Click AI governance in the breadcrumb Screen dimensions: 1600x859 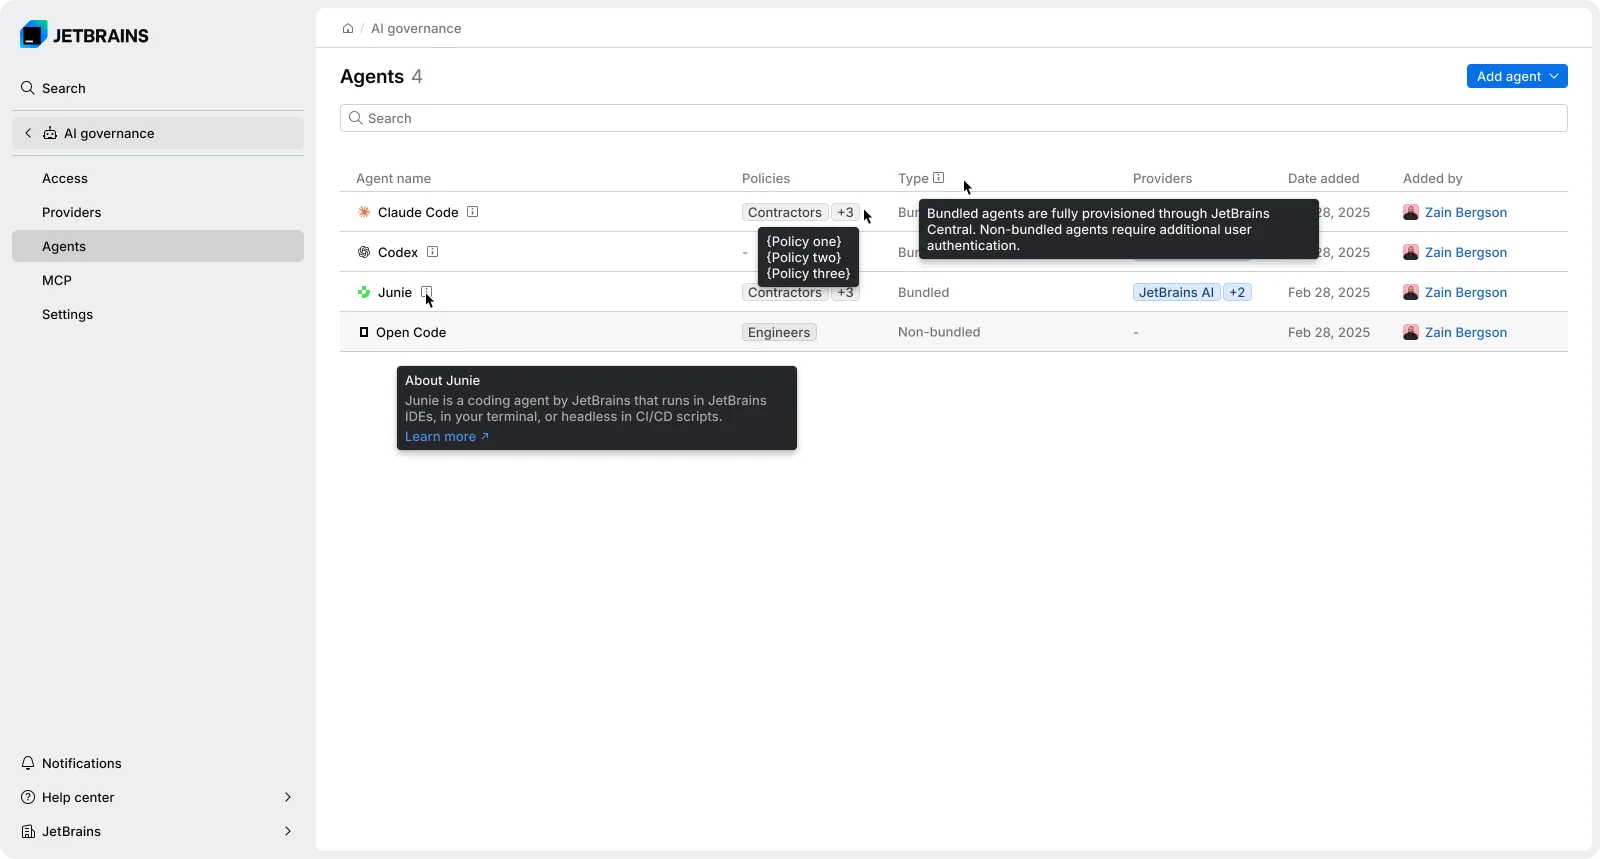click(x=416, y=29)
